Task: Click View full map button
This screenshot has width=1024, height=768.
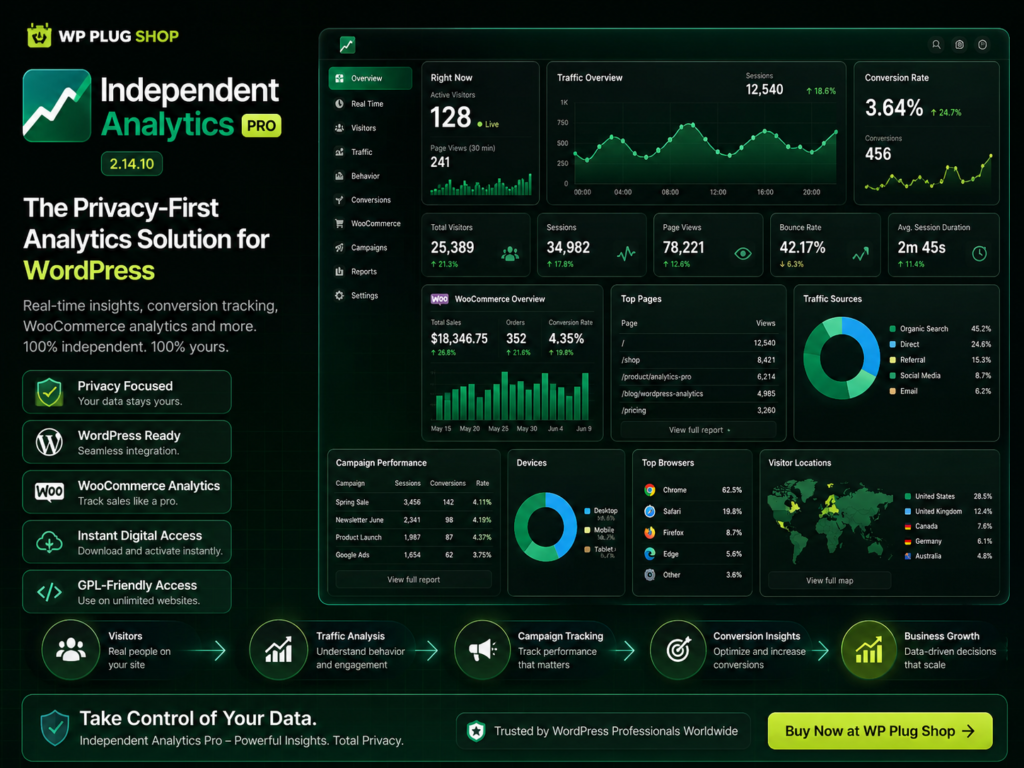Action: coord(829,580)
